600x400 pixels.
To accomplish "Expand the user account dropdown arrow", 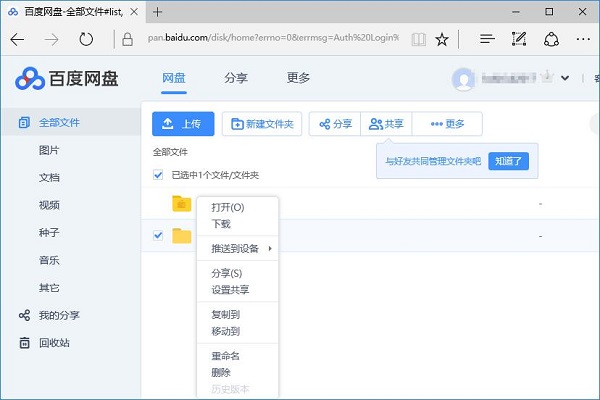I will 565,78.
